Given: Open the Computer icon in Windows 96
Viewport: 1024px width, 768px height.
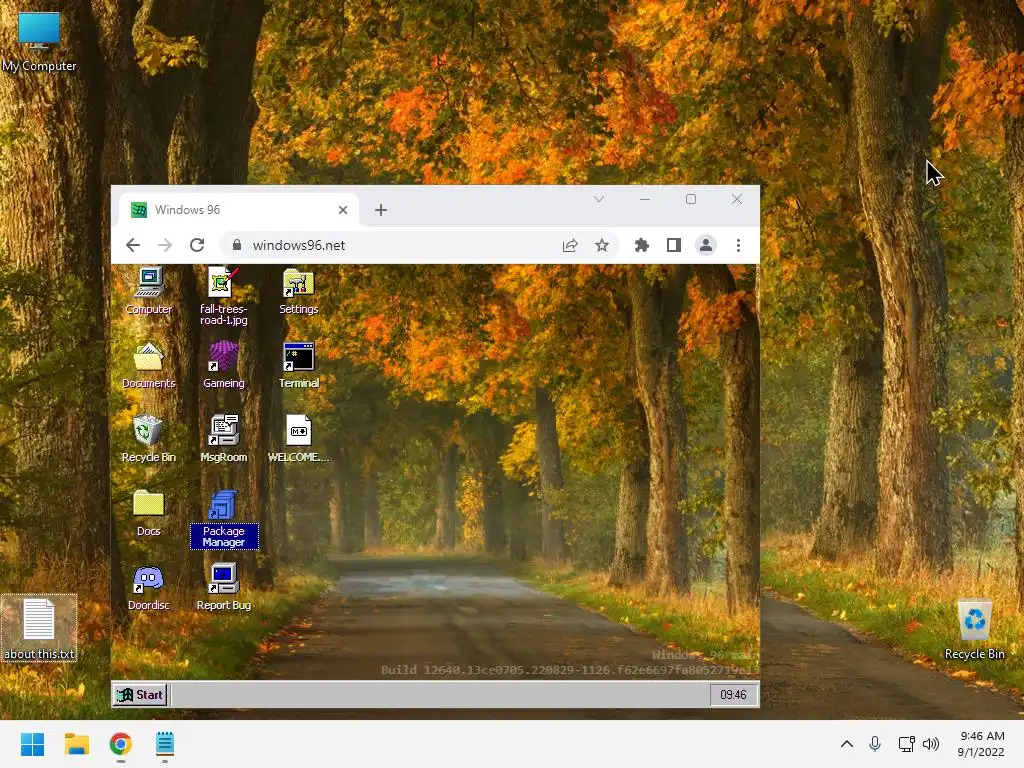Looking at the screenshot, I should pos(149,291).
